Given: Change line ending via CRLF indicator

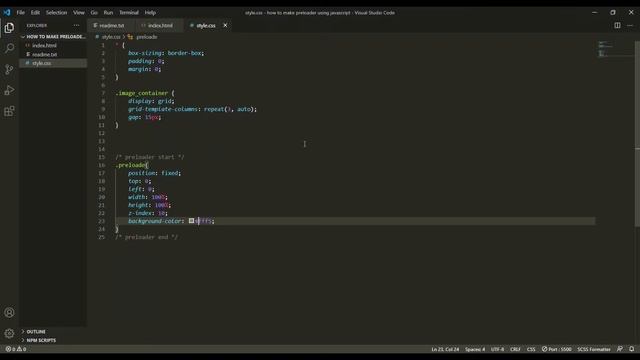Looking at the screenshot, I should (515, 349).
